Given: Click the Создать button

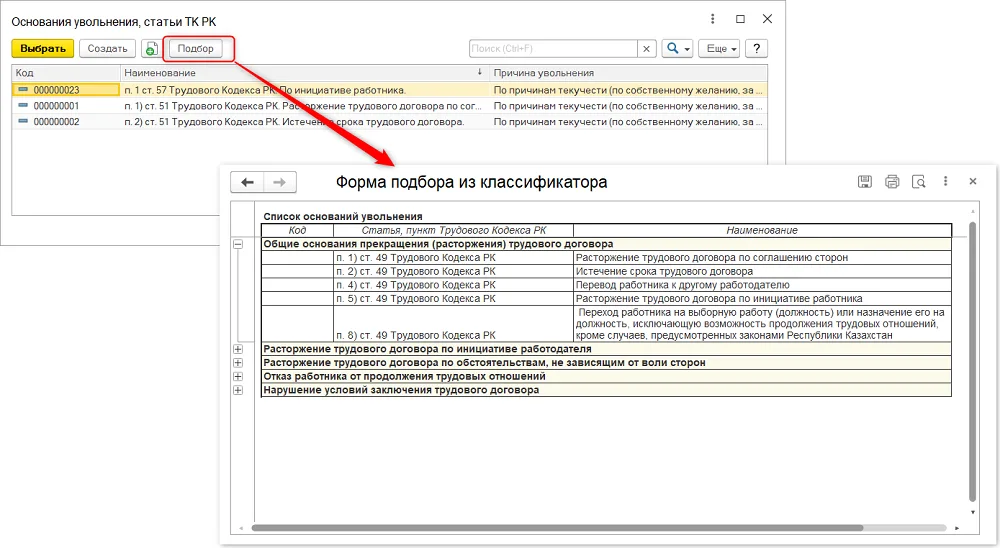Looking at the screenshot, I should pyautogui.click(x=107, y=48).
